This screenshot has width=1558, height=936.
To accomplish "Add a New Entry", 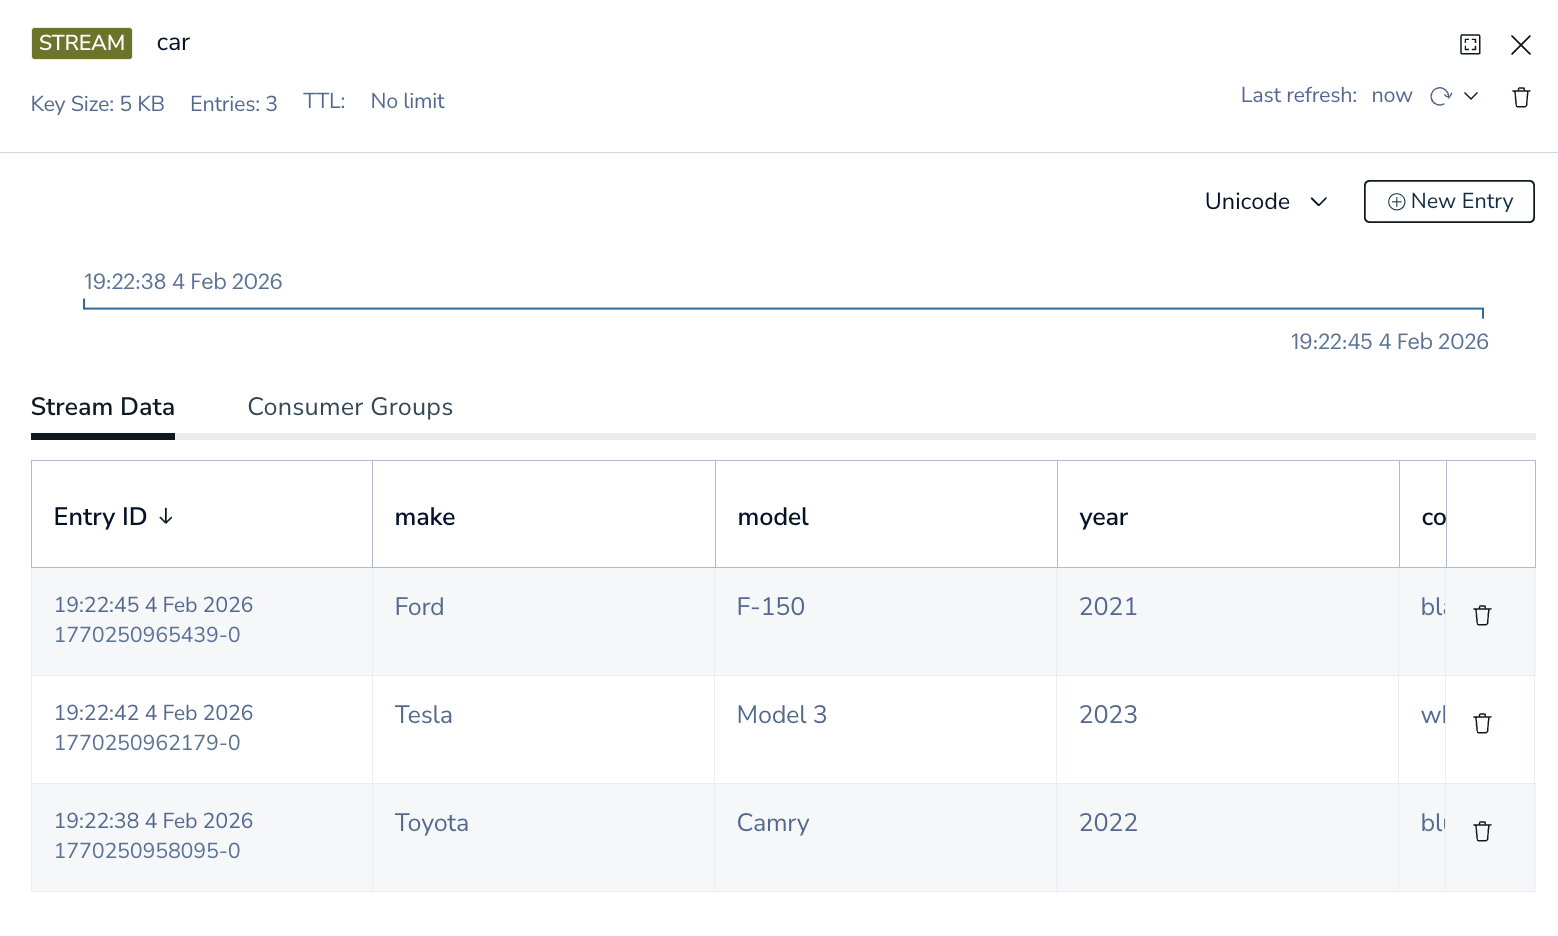I will click(1448, 202).
